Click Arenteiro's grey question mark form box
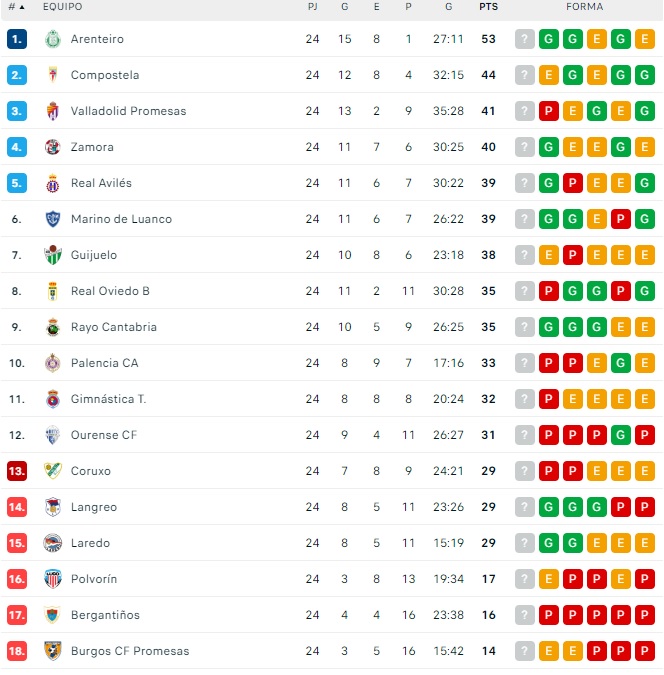This screenshot has width=664, height=675. [525, 39]
